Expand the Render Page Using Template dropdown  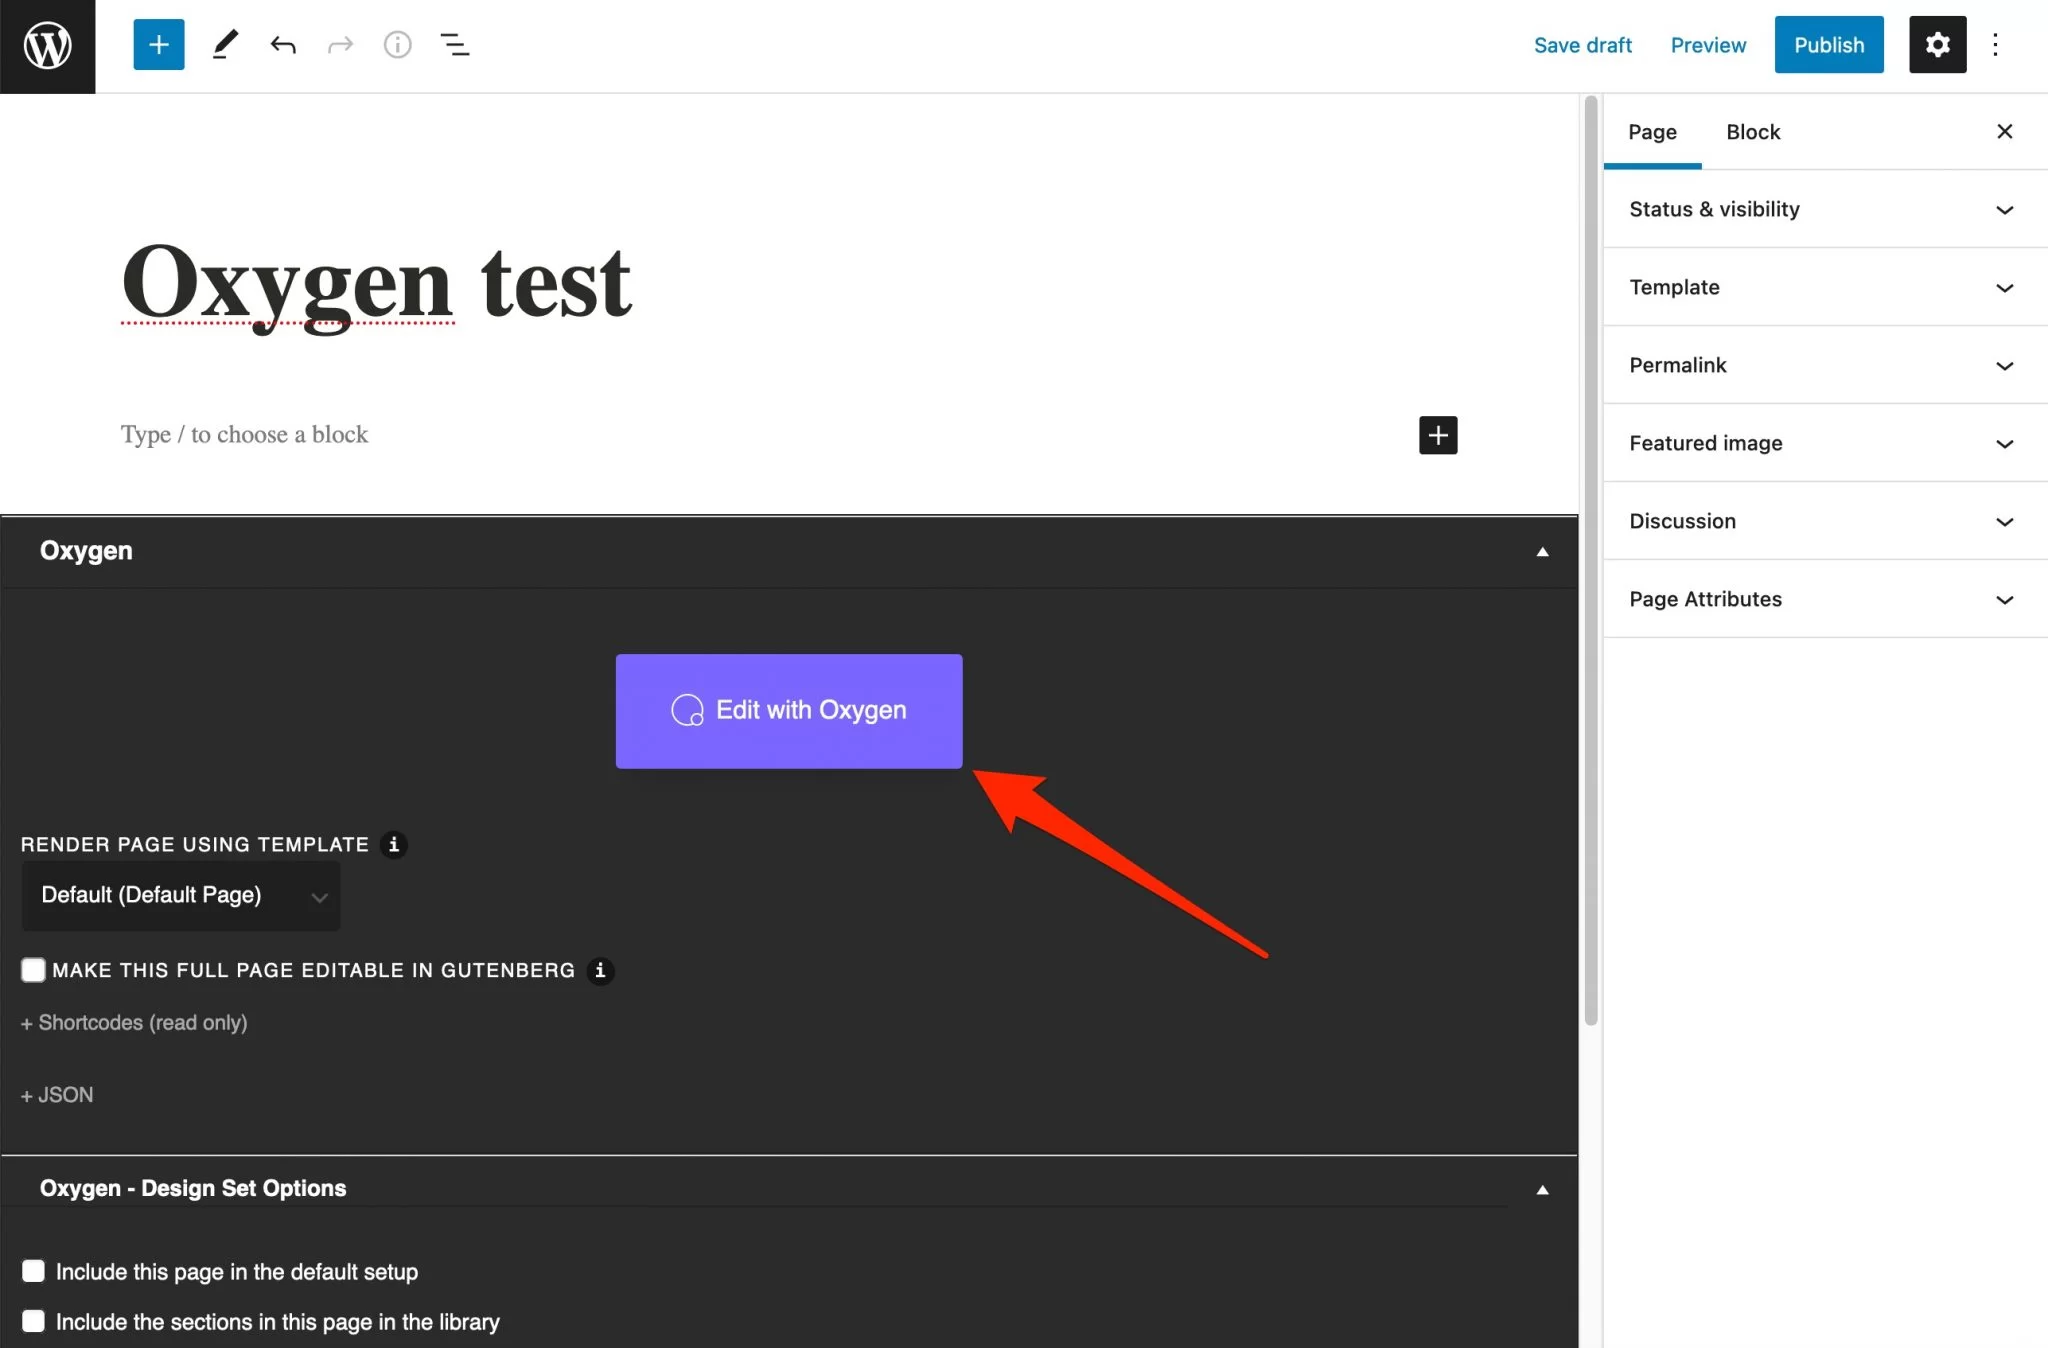tap(179, 897)
